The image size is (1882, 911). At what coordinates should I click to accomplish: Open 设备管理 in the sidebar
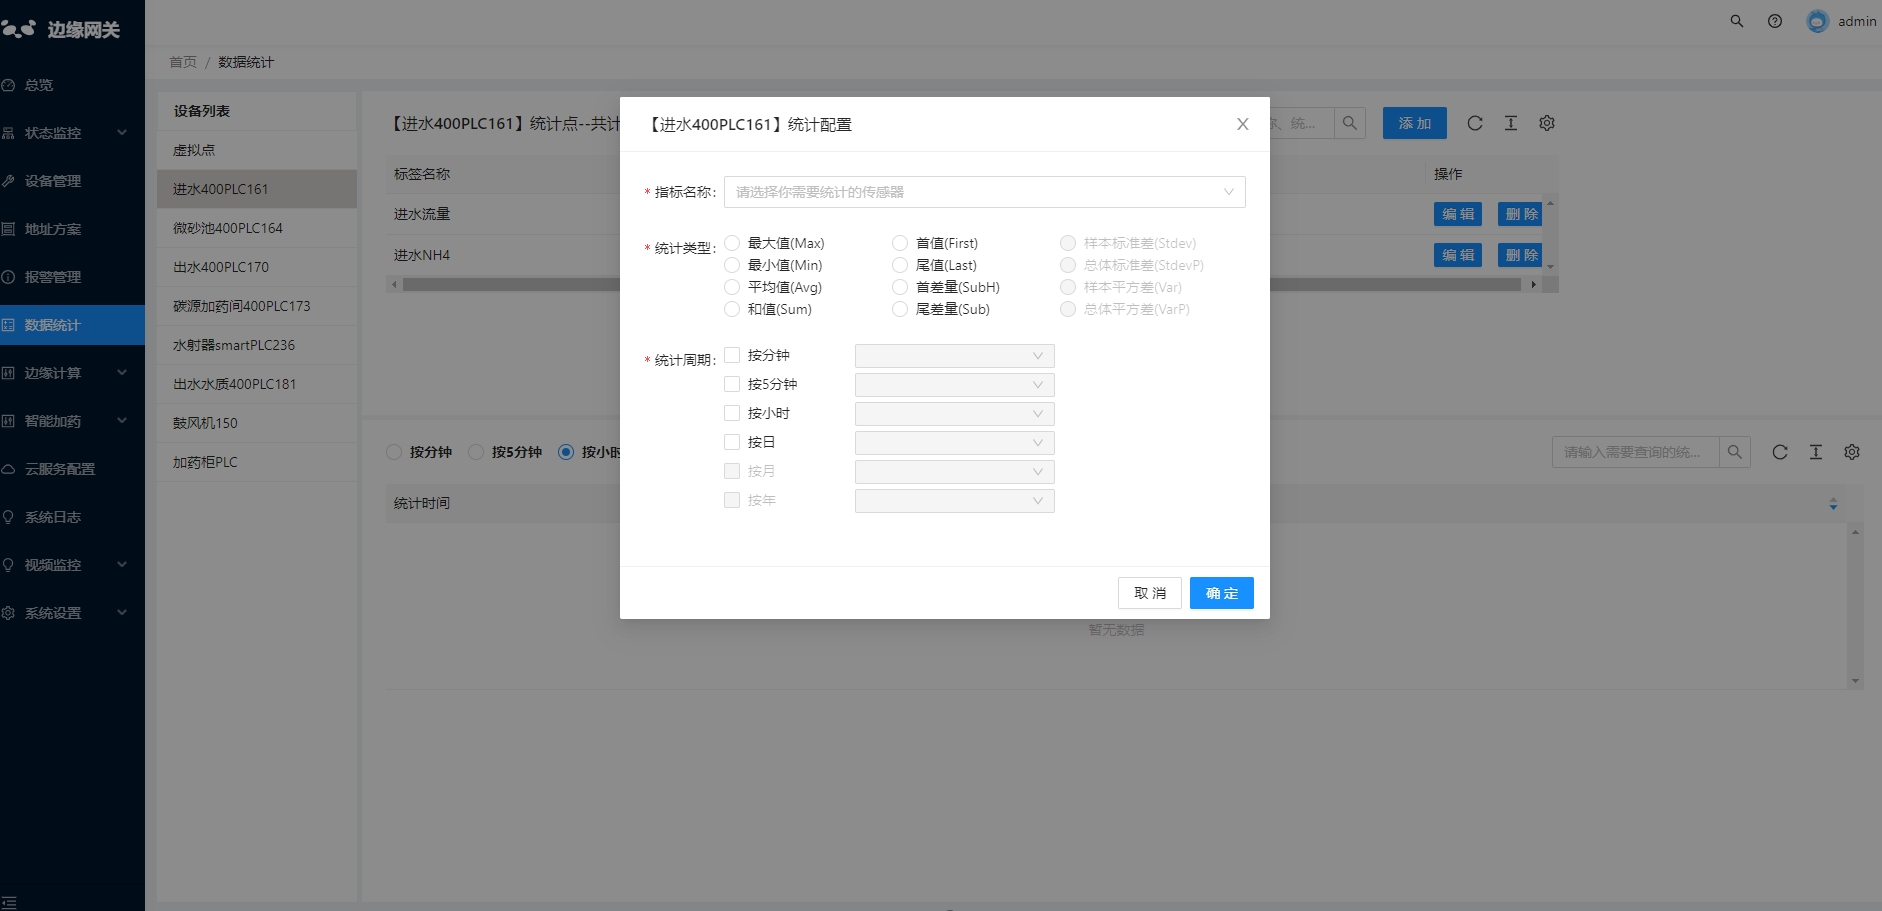point(72,181)
